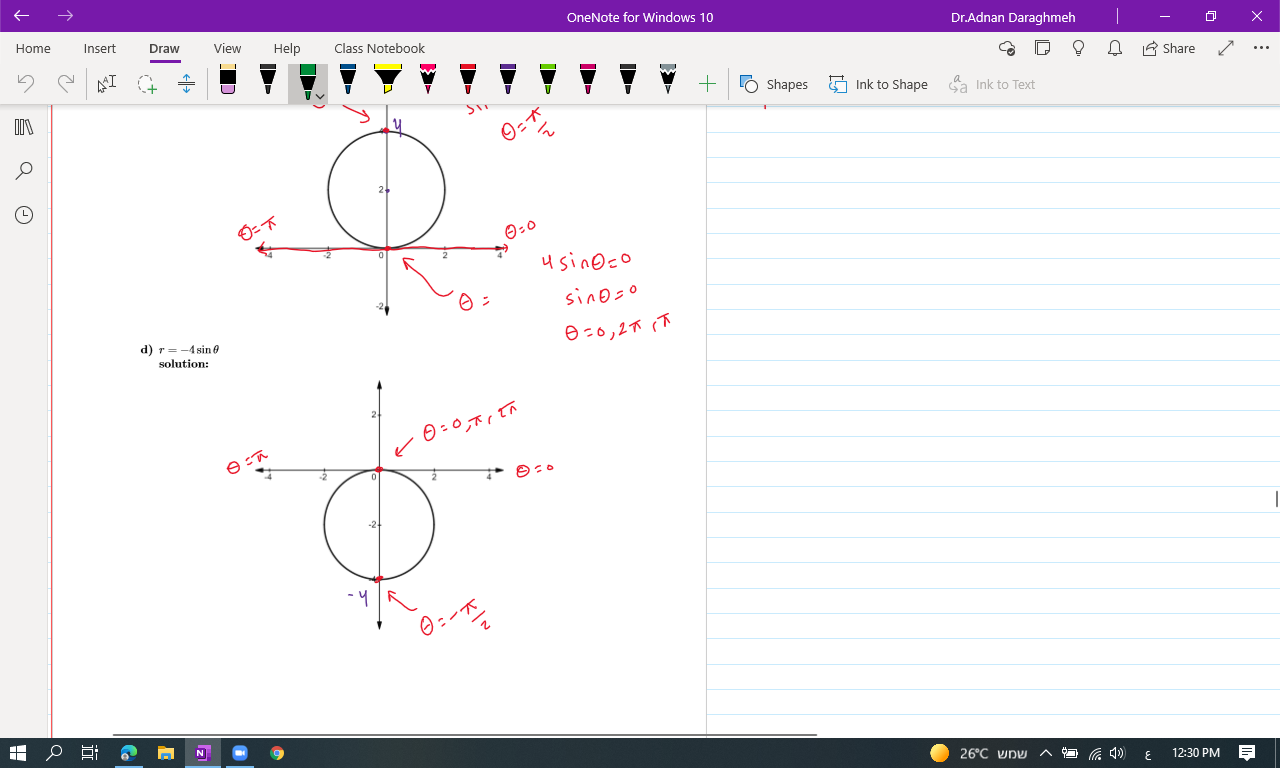Show hidden system tray icons
This screenshot has width=1280, height=768.
[1046, 753]
